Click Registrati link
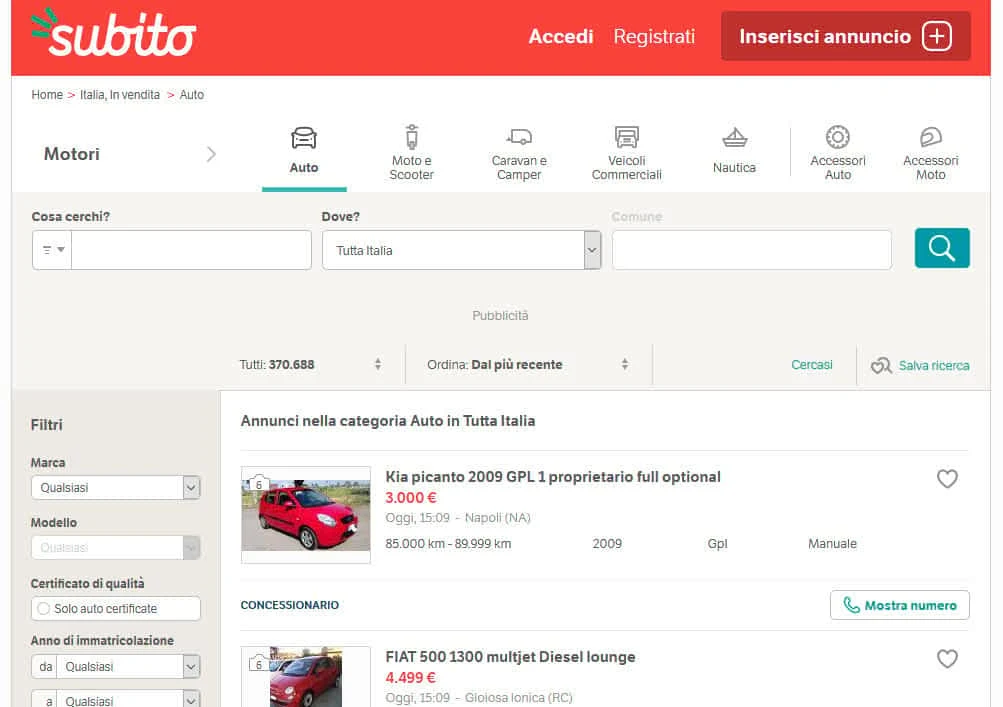The height and width of the screenshot is (707, 1003). pyautogui.click(x=654, y=36)
